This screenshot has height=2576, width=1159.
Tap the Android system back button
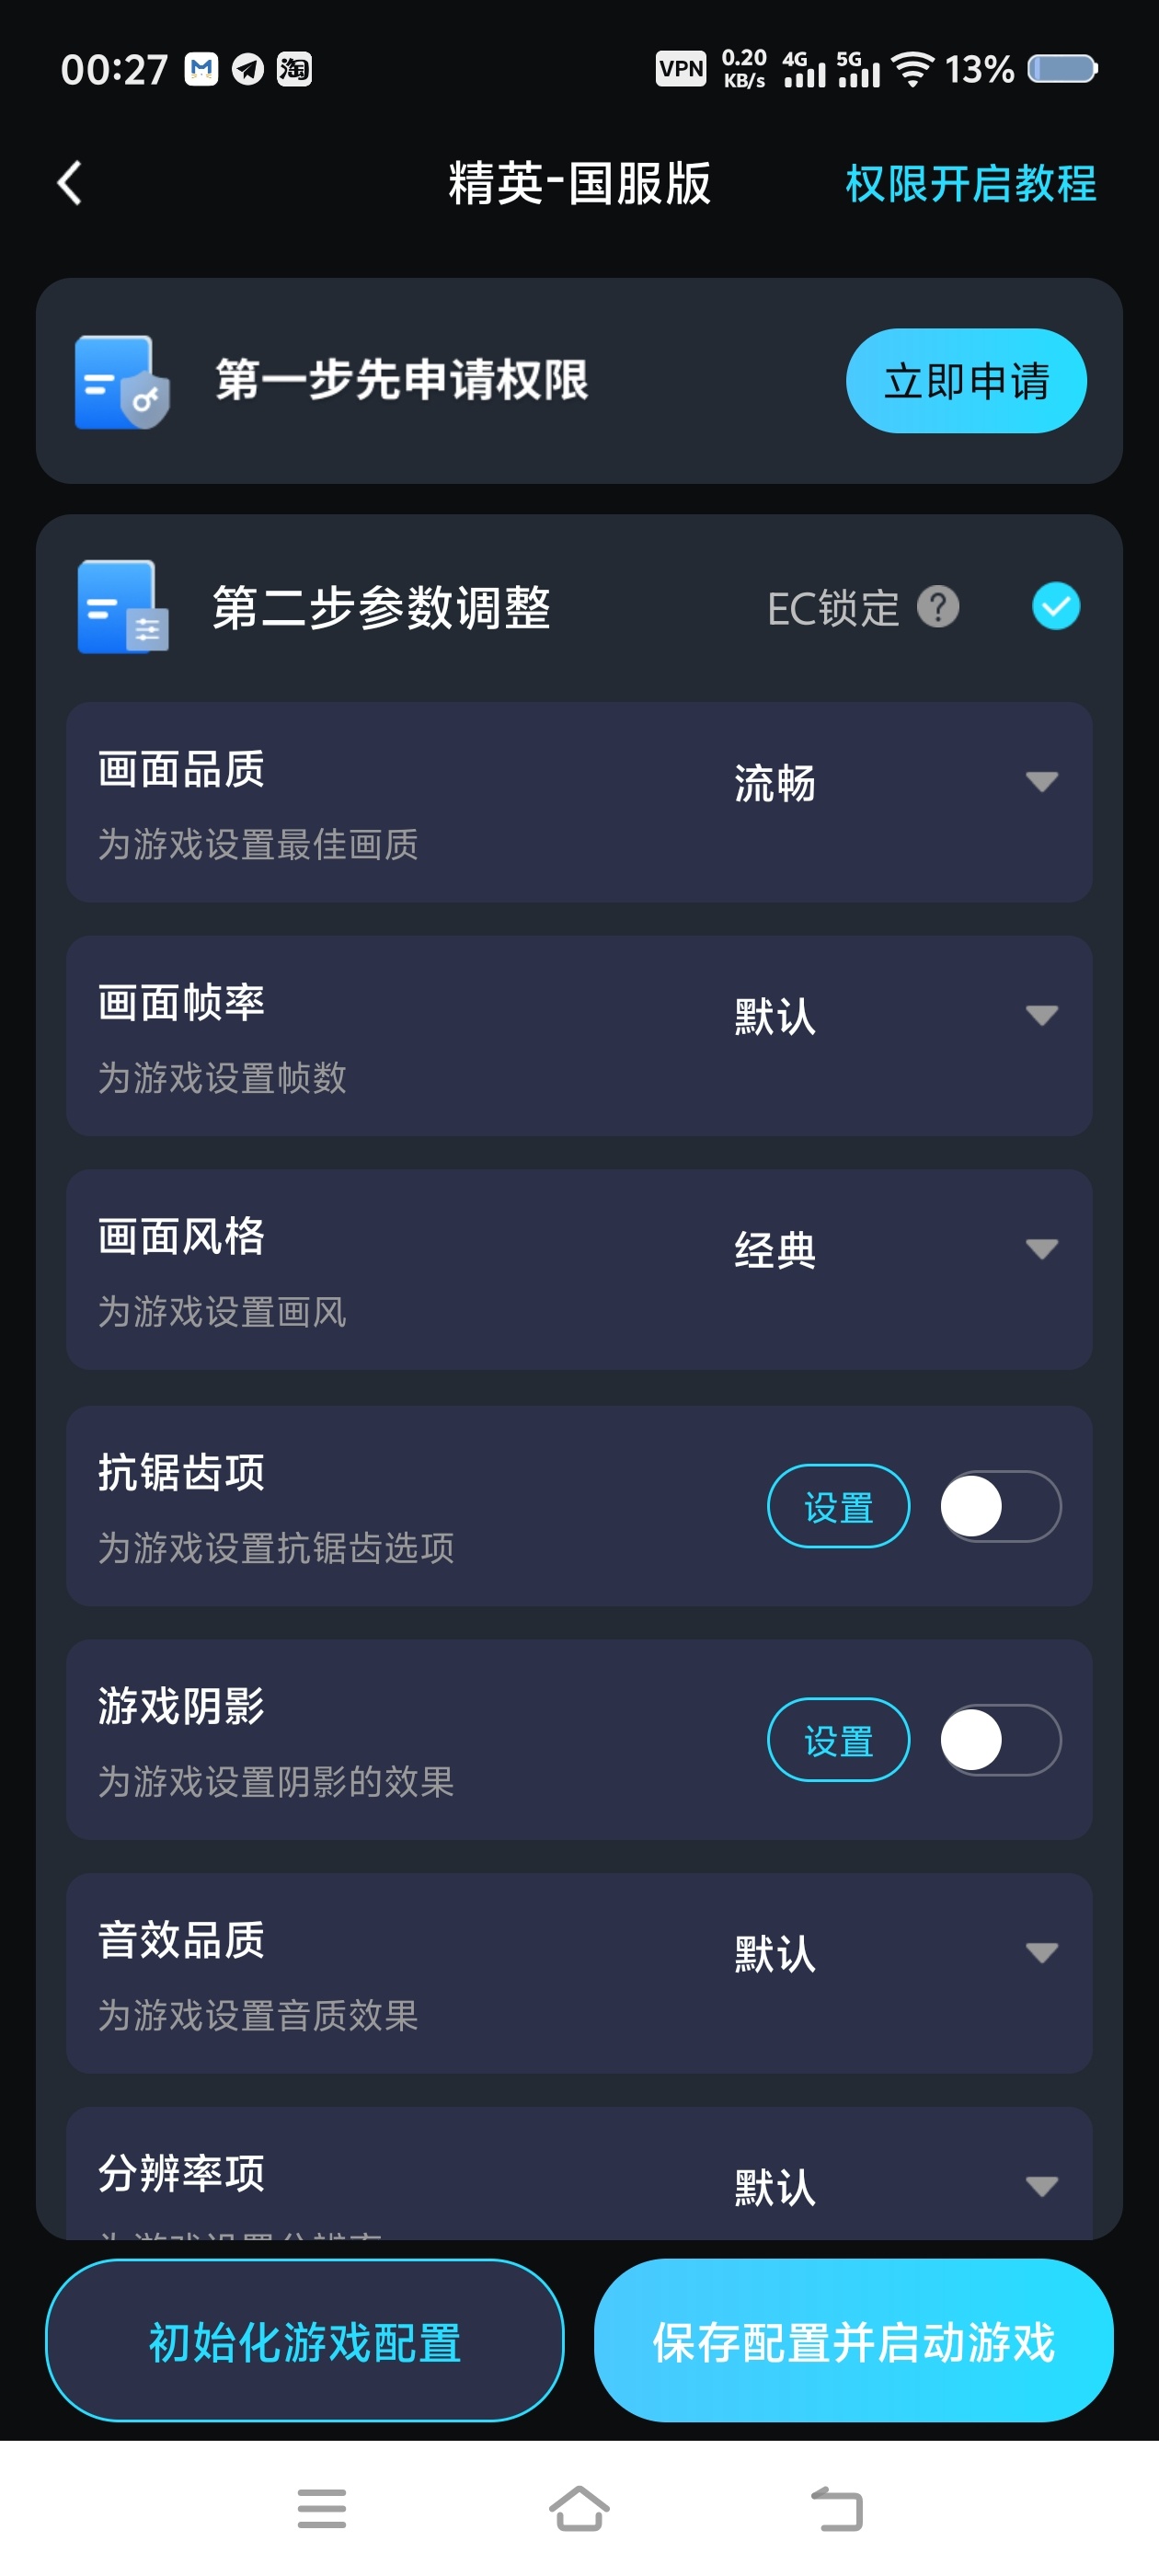click(x=837, y=2508)
